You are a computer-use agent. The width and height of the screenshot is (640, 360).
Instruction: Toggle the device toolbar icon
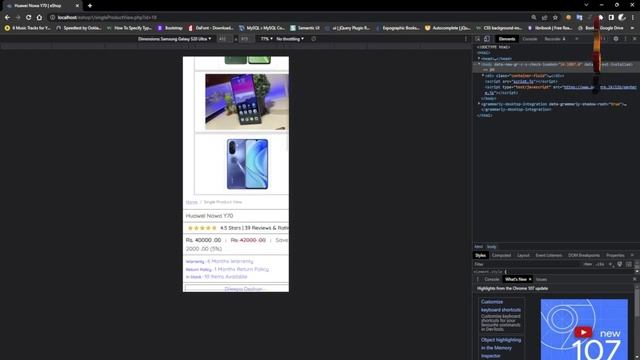coord(487,39)
